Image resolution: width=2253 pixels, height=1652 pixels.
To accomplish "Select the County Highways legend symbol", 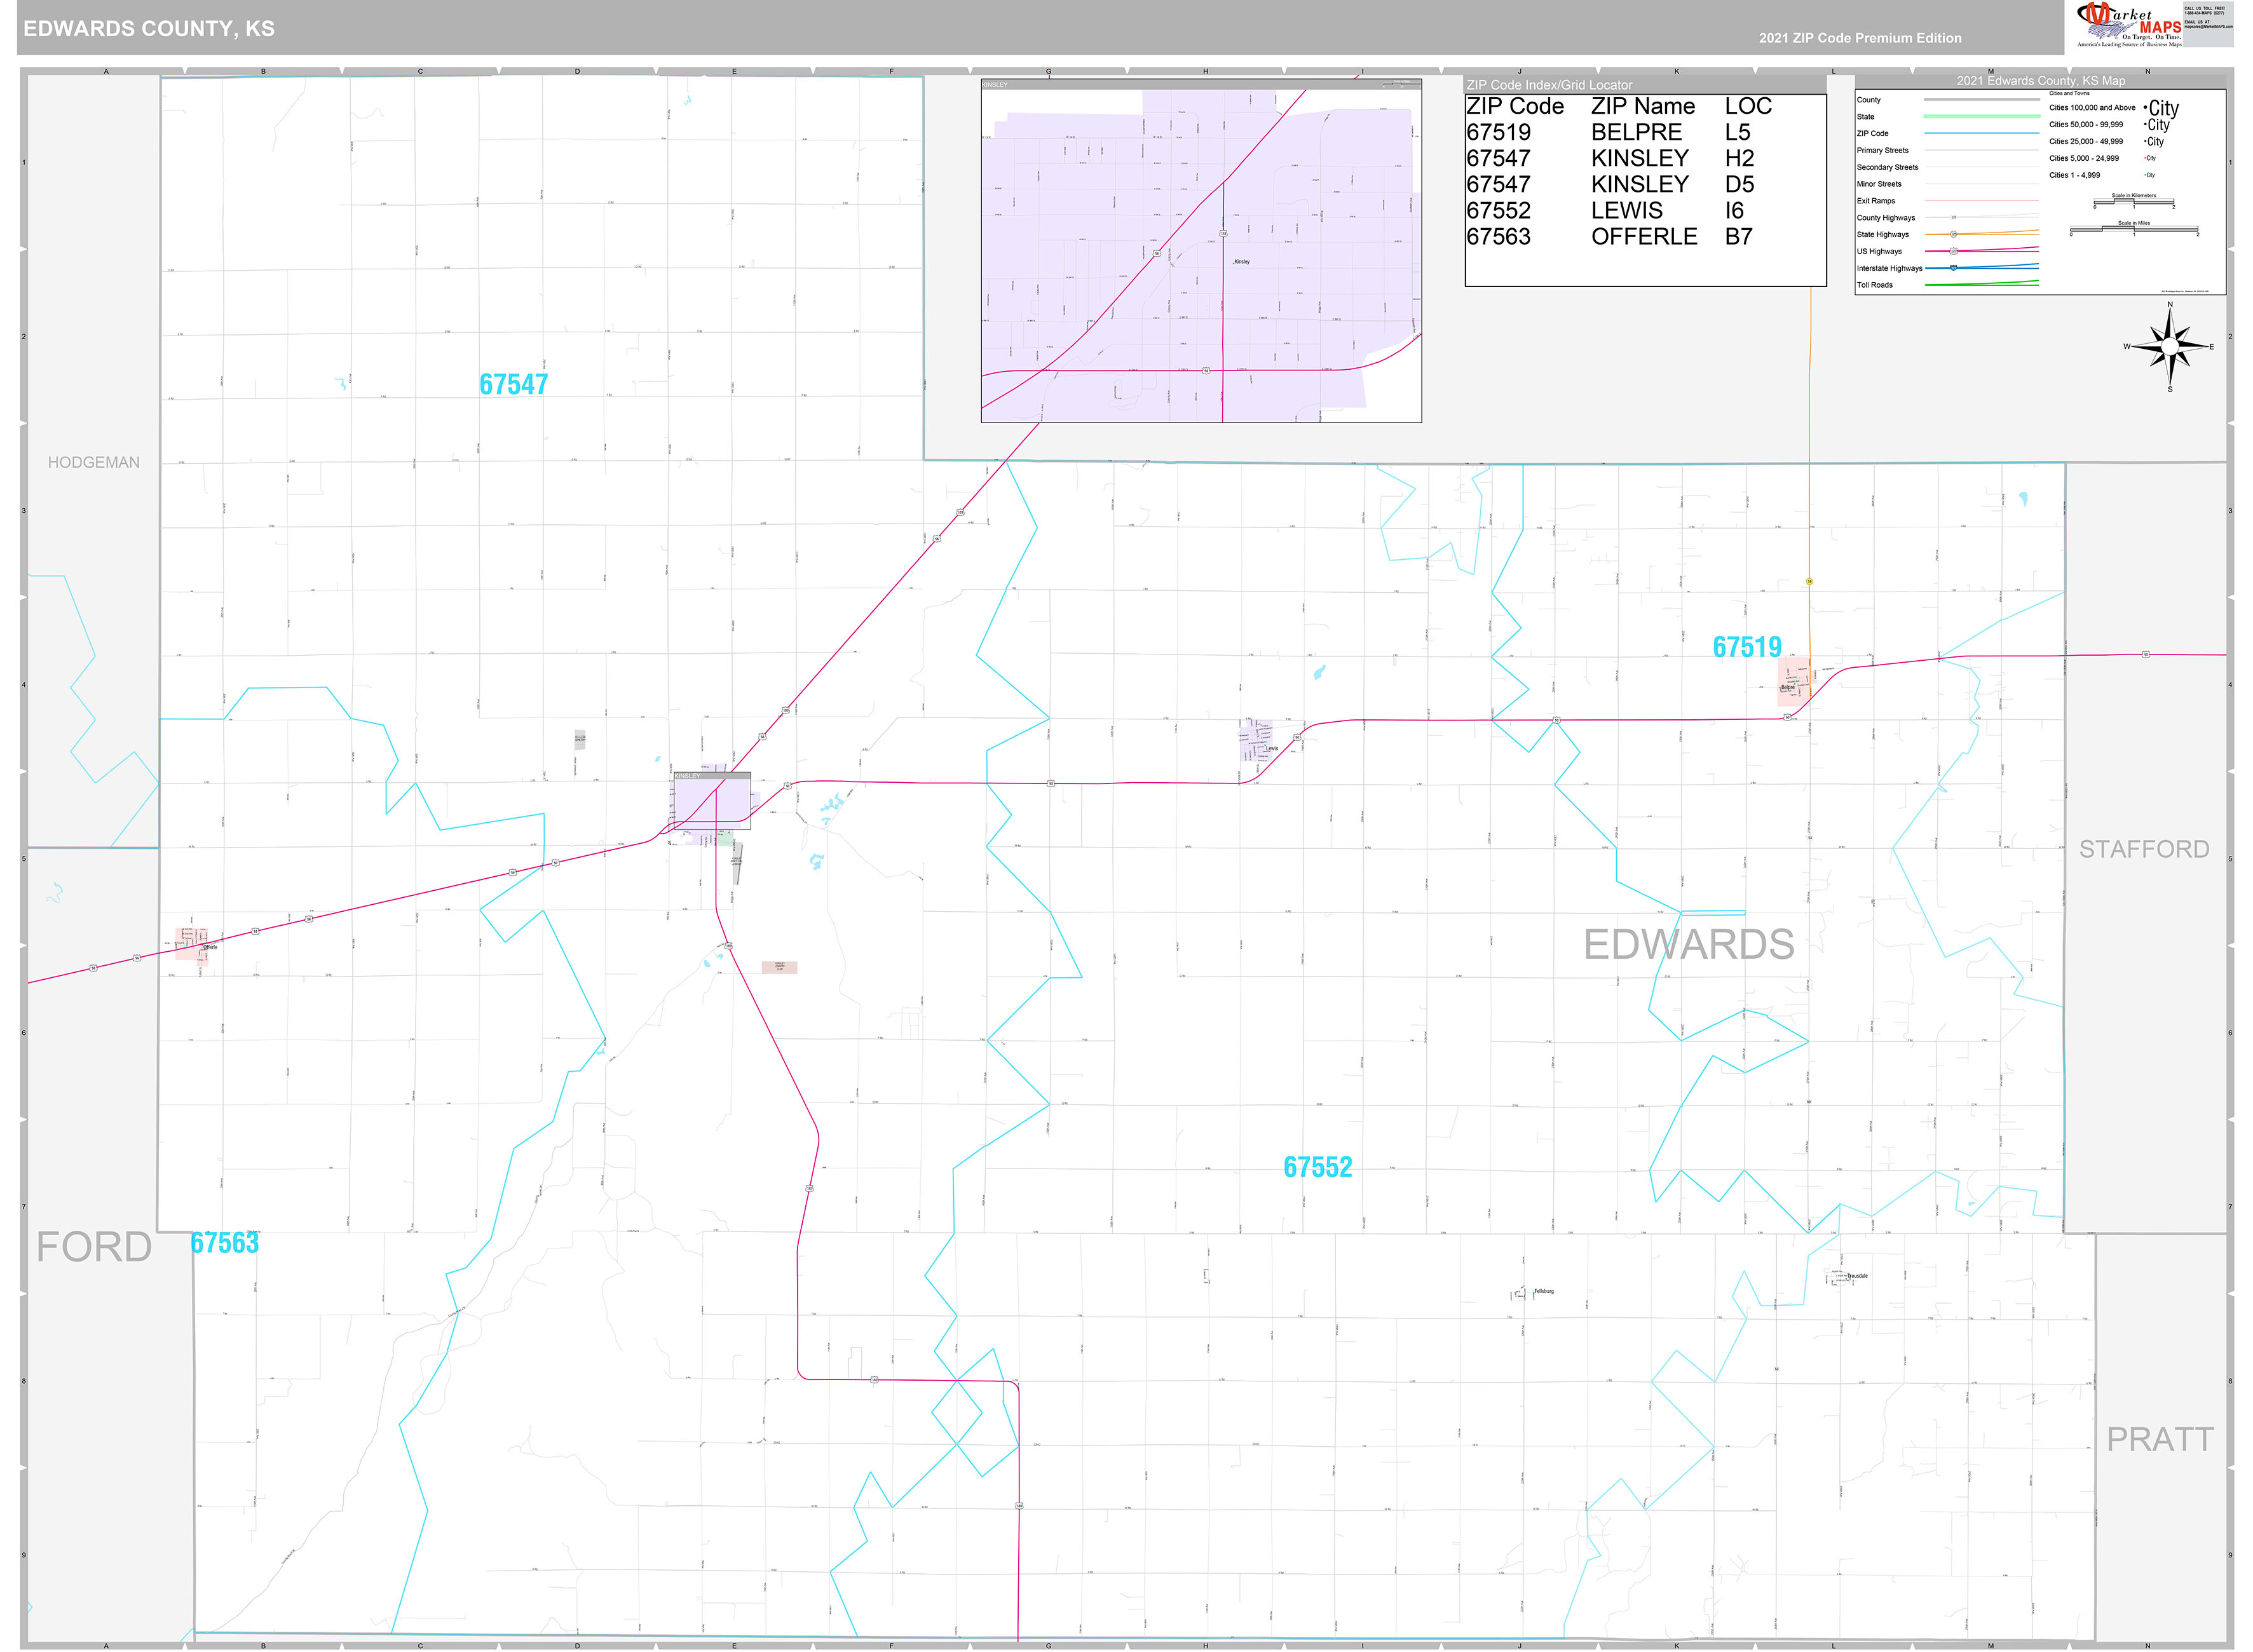I will tap(1954, 217).
